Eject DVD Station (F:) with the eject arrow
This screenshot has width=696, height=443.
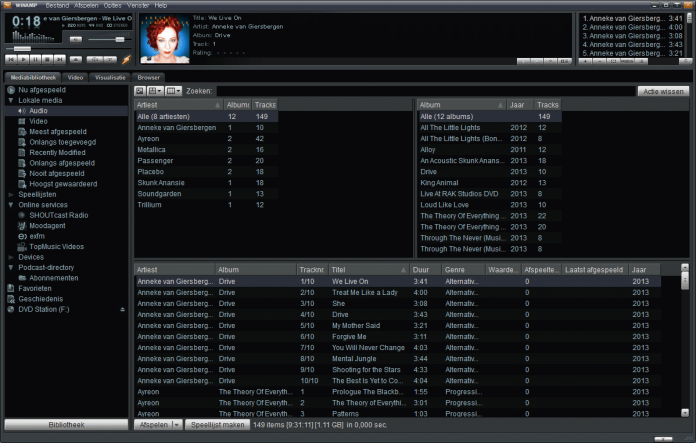tap(123, 309)
